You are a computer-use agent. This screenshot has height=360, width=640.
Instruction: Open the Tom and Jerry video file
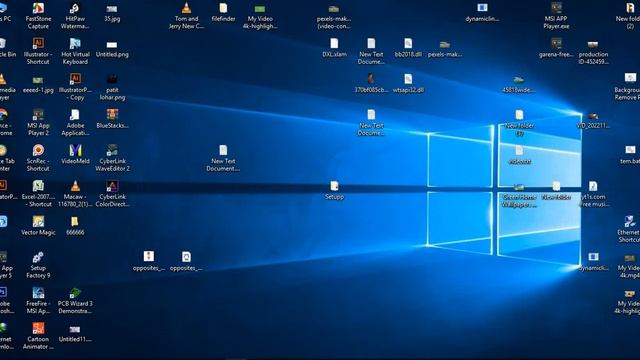coord(186,16)
